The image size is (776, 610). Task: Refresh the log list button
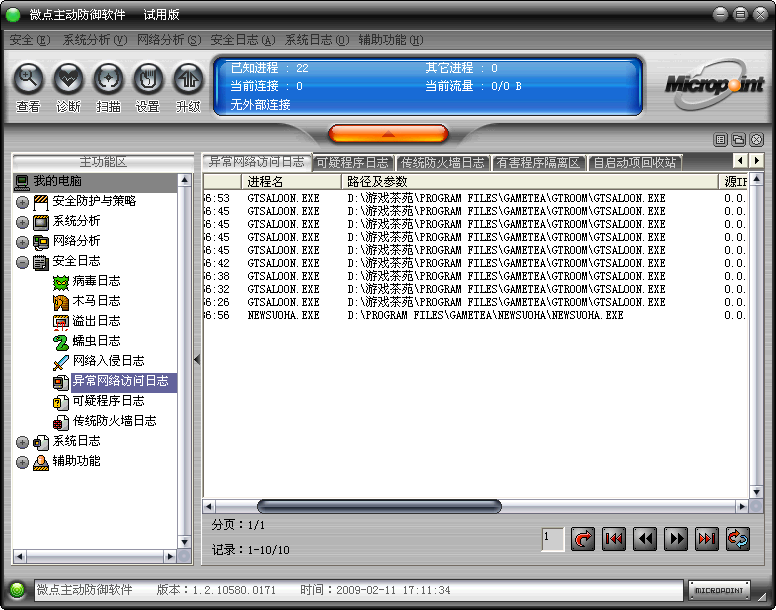[738, 539]
